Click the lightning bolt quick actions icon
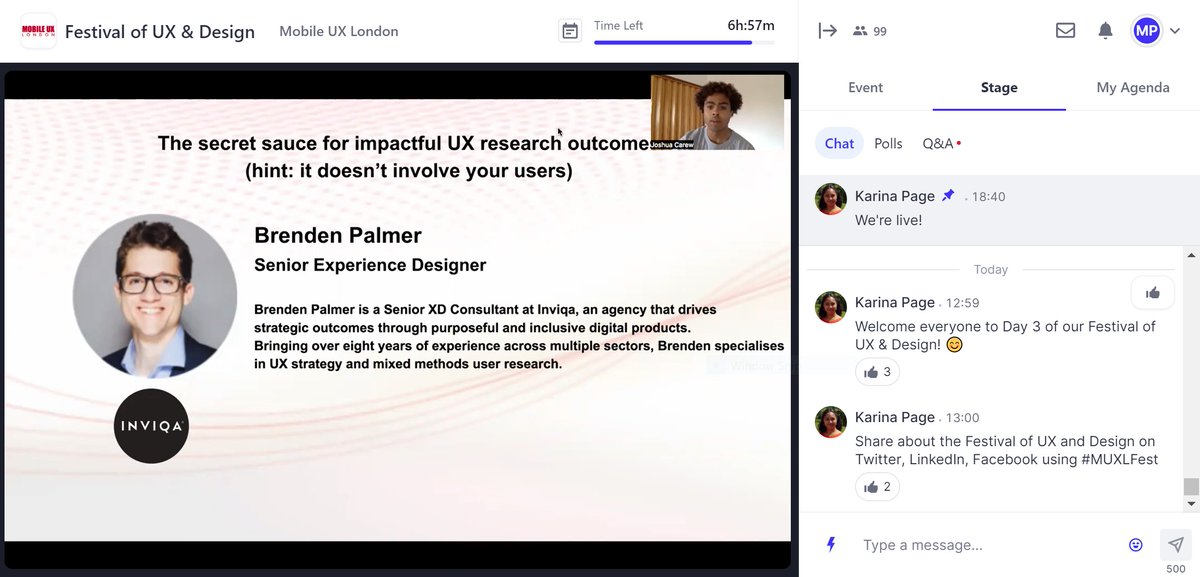Screen dimensions: 1200x577 pyautogui.click(x=830, y=545)
